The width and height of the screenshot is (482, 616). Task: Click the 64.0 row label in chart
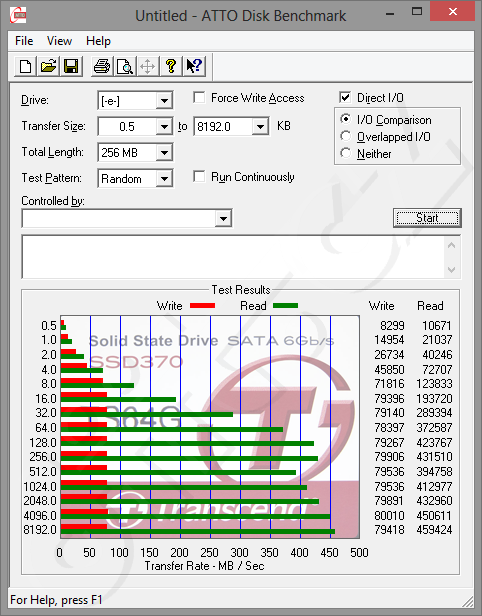[46, 427]
